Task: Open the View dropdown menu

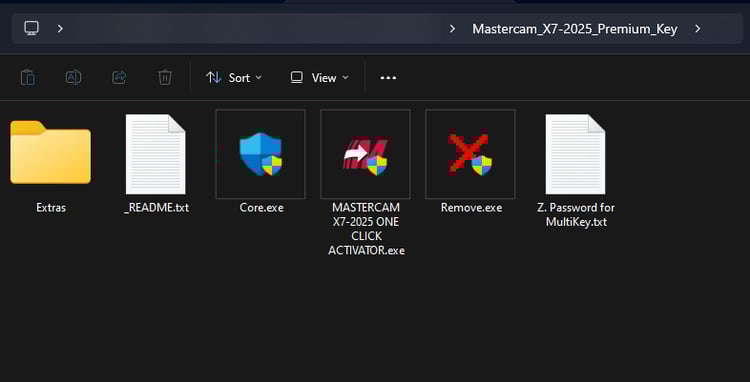Action: coord(320,77)
